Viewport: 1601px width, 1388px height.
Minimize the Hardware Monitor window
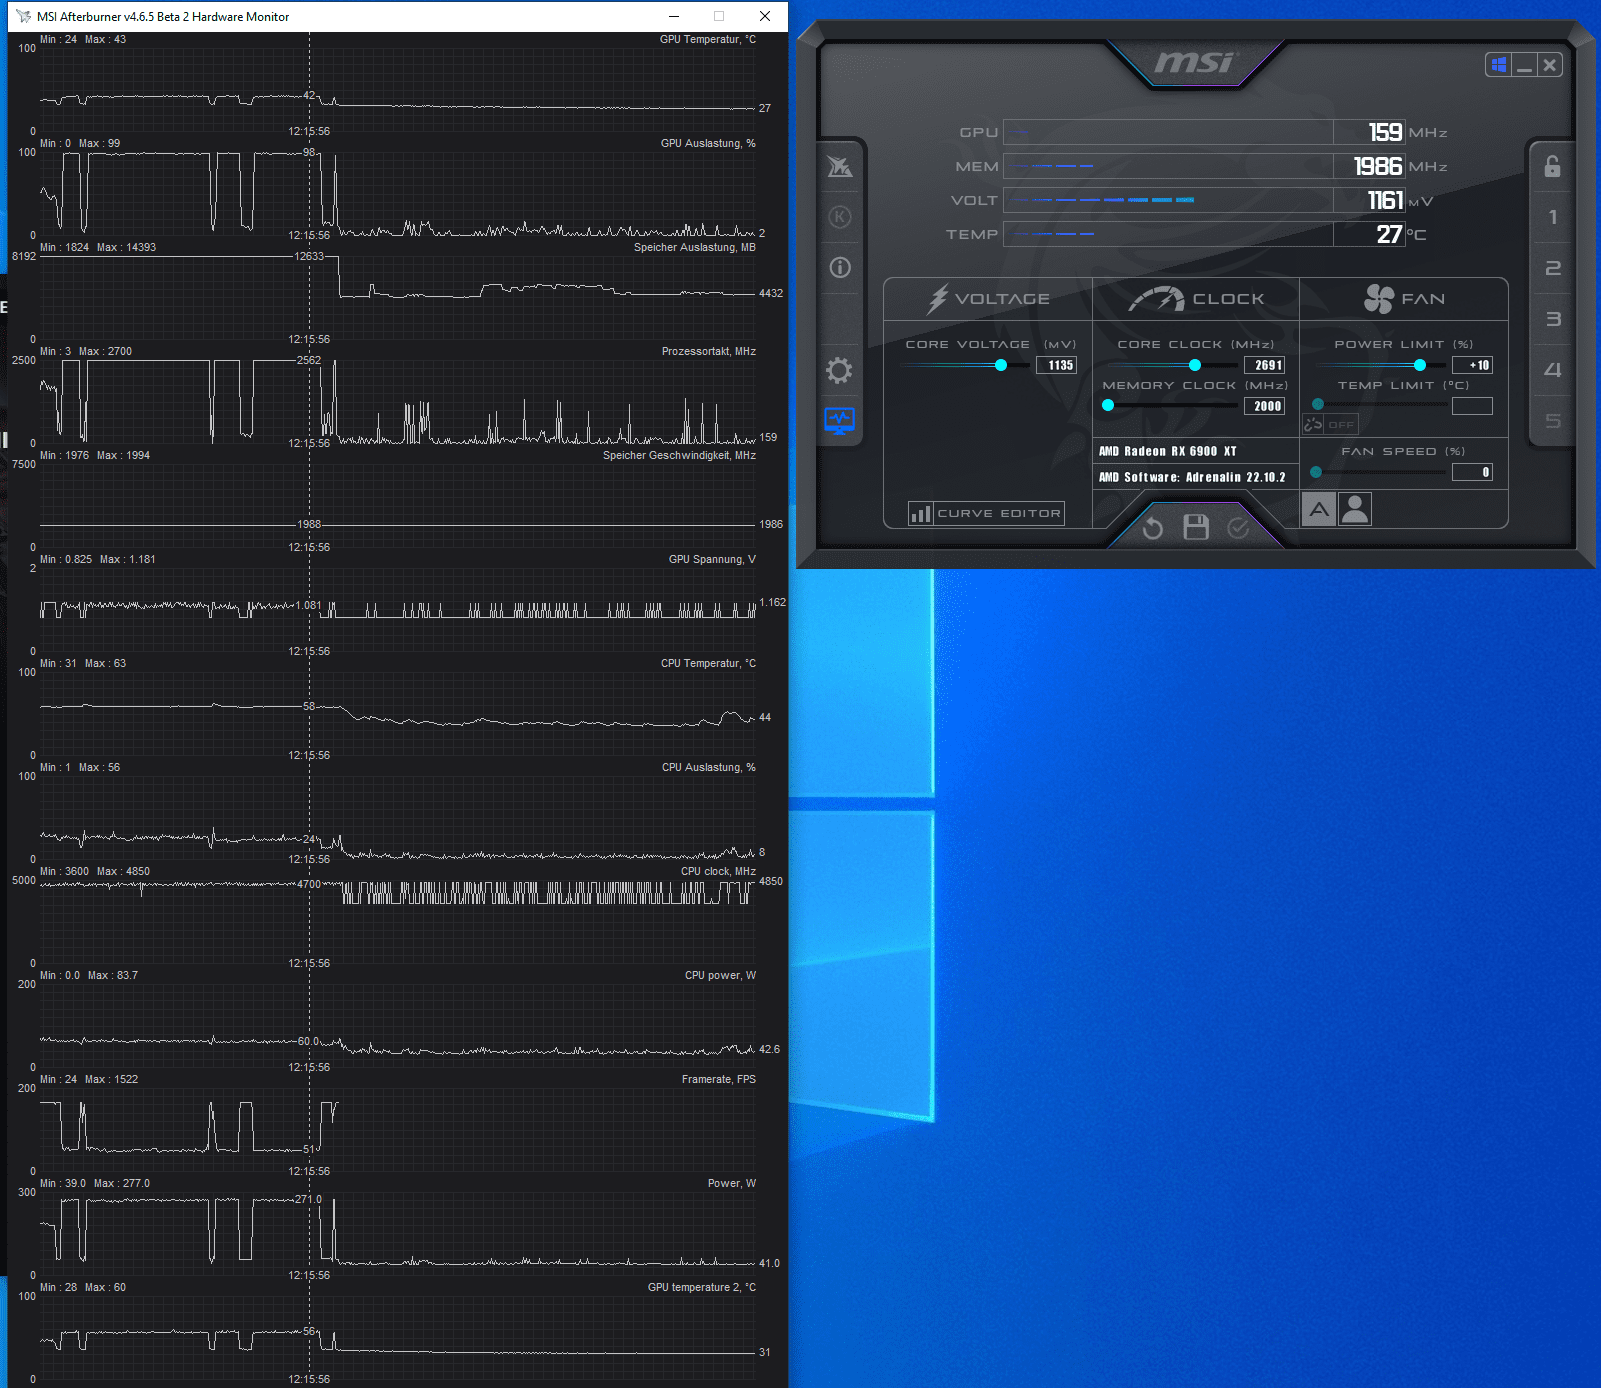pyautogui.click(x=674, y=16)
